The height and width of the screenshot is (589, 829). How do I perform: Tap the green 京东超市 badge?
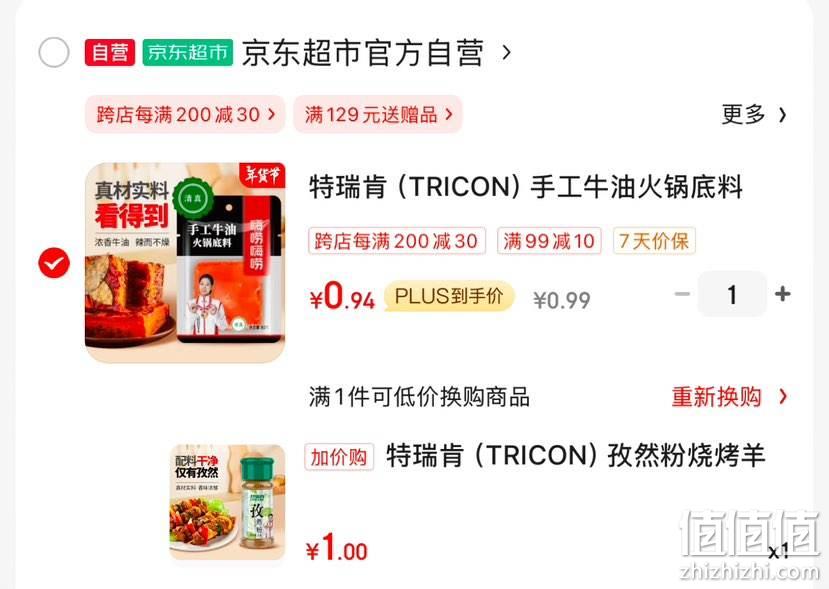pos(188,52)
